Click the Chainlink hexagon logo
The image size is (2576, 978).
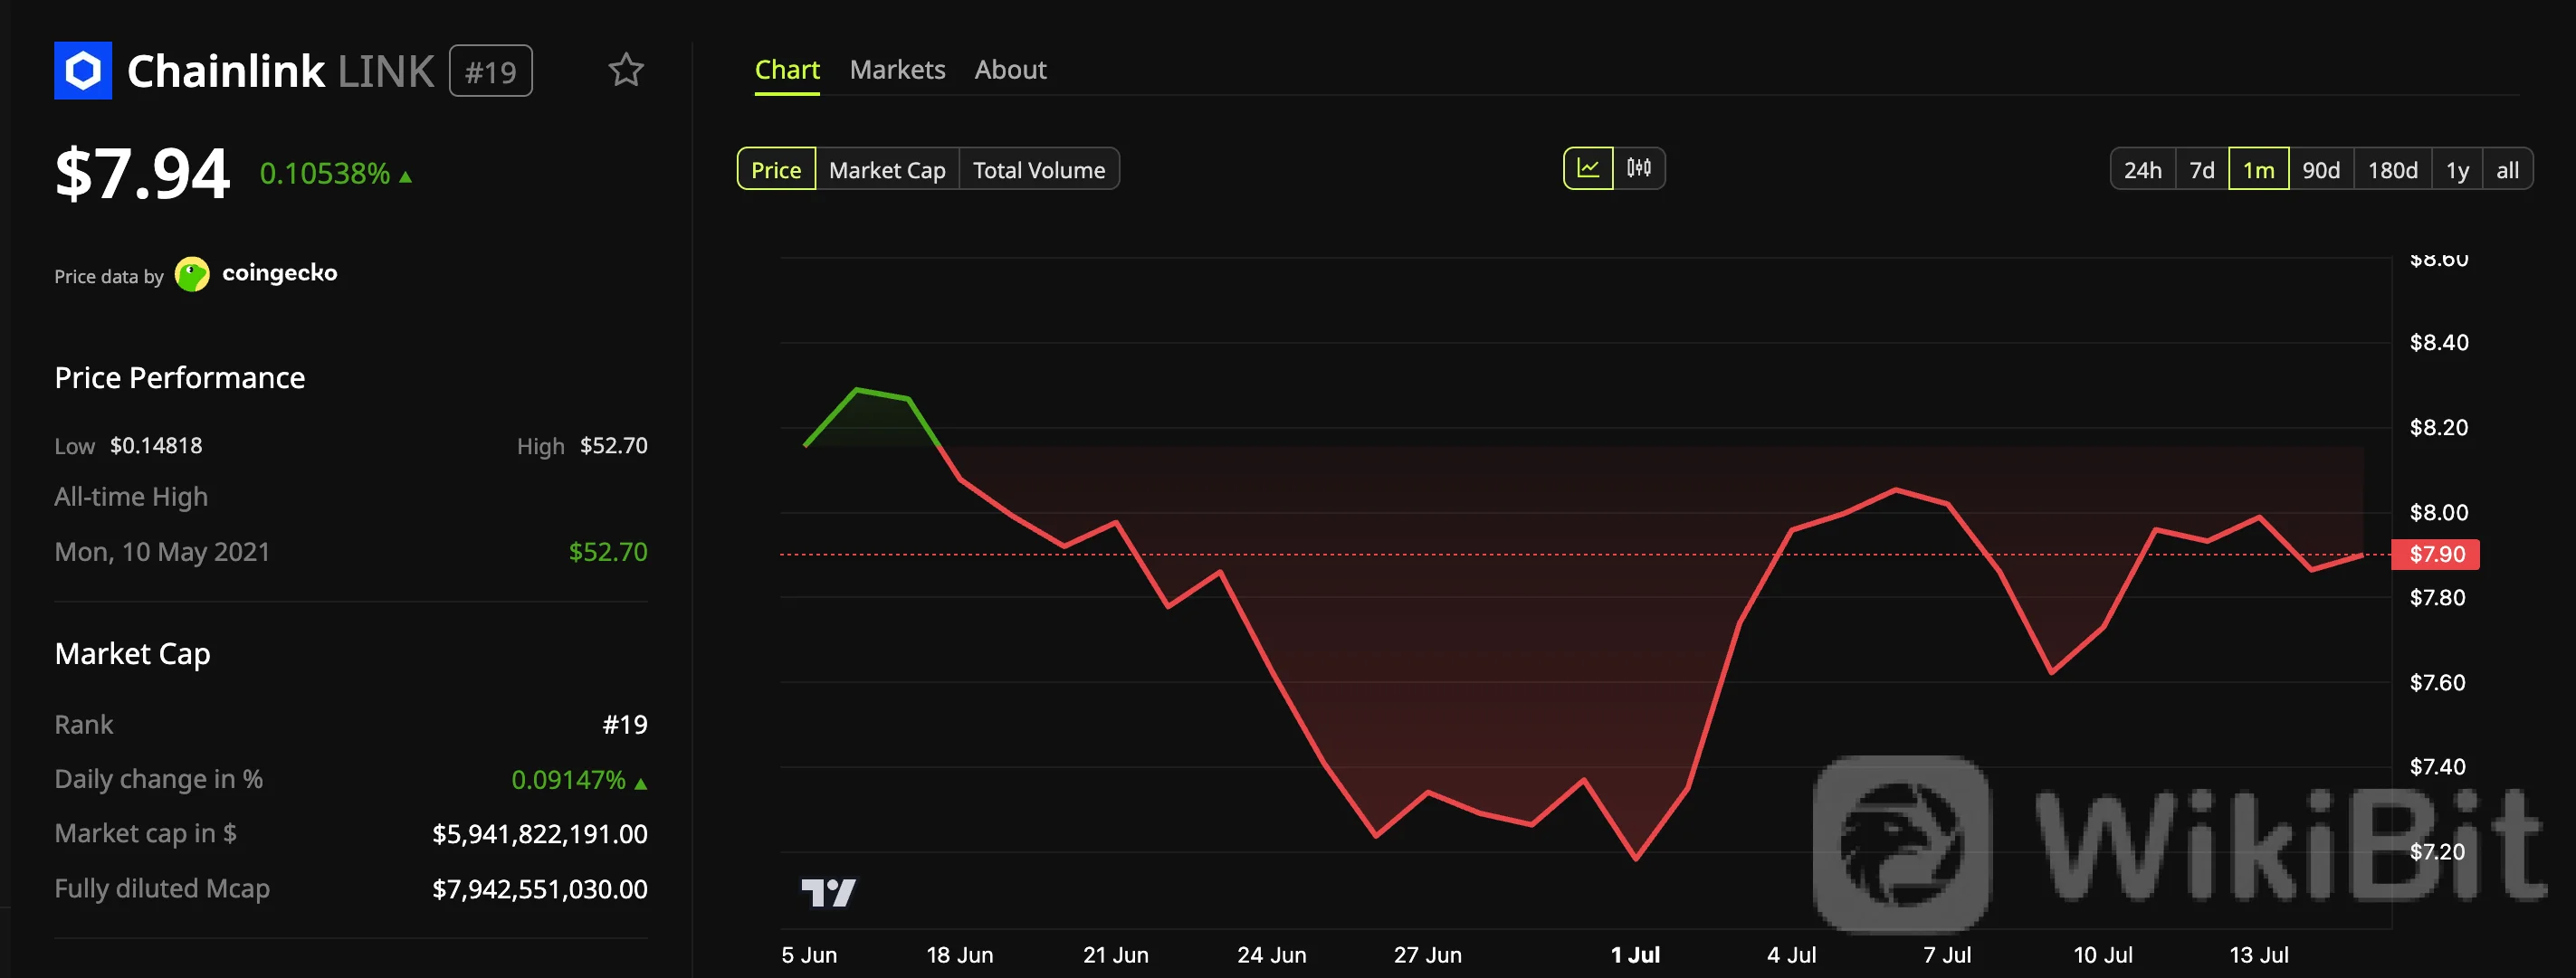(x=83, y=71)
